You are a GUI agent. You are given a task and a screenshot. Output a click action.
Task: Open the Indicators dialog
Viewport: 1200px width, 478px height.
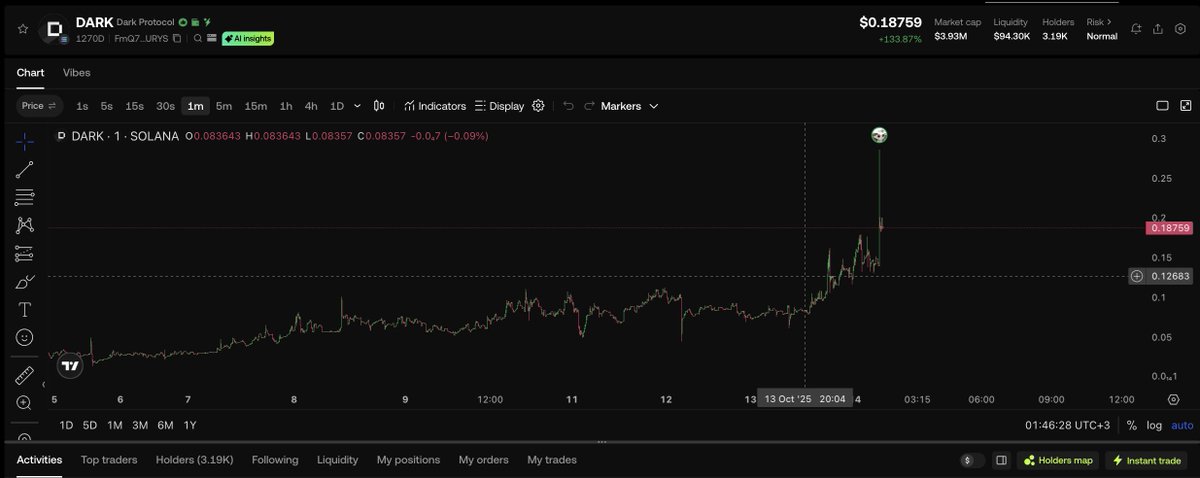pos(435,106)
